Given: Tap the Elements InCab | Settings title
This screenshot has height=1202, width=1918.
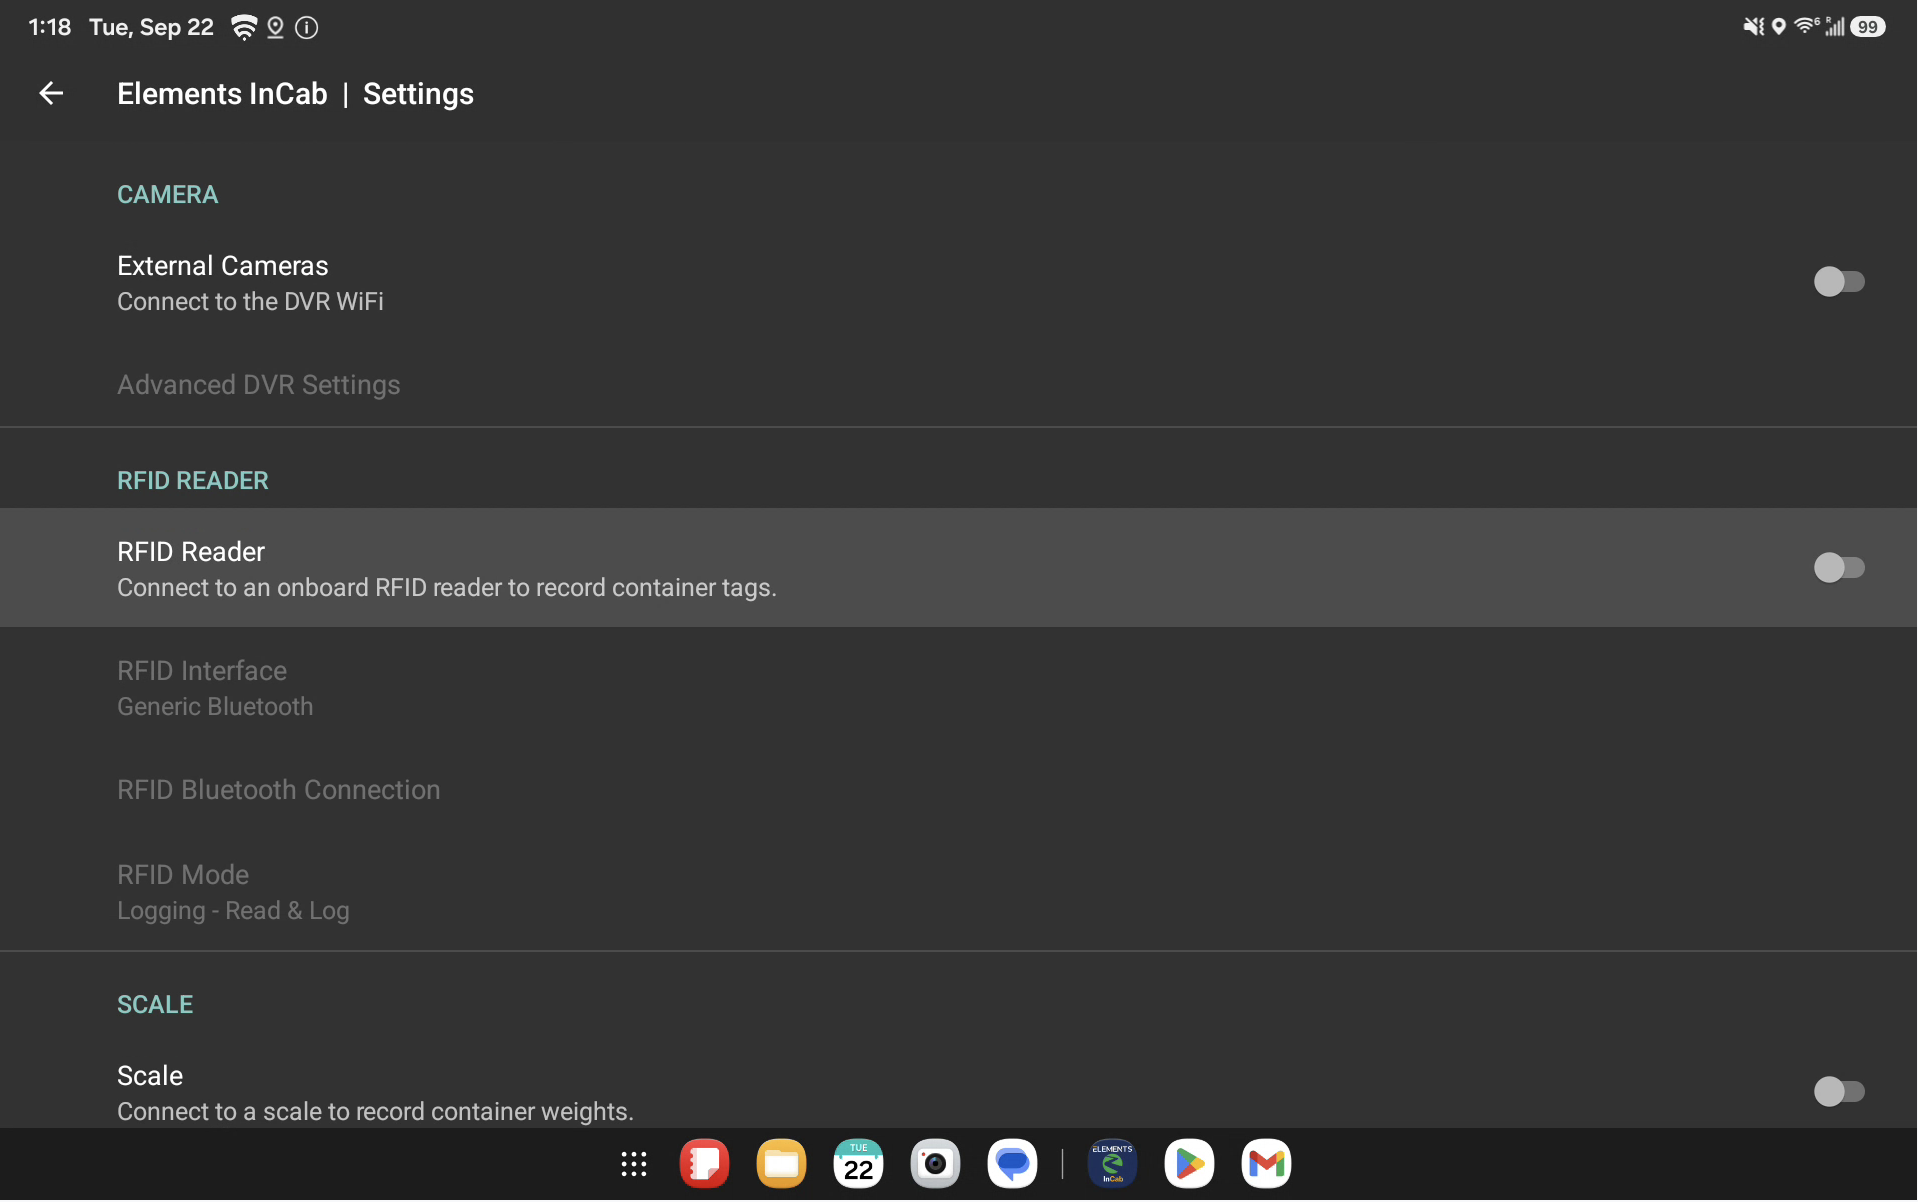Looking at the screenshot, I should click(295, 94).
